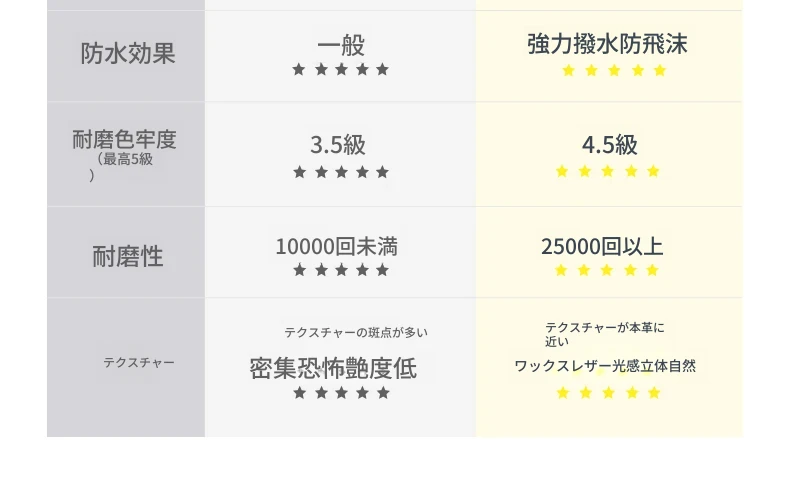Click the gray stars under 密集恐怖艶度低

342,393
